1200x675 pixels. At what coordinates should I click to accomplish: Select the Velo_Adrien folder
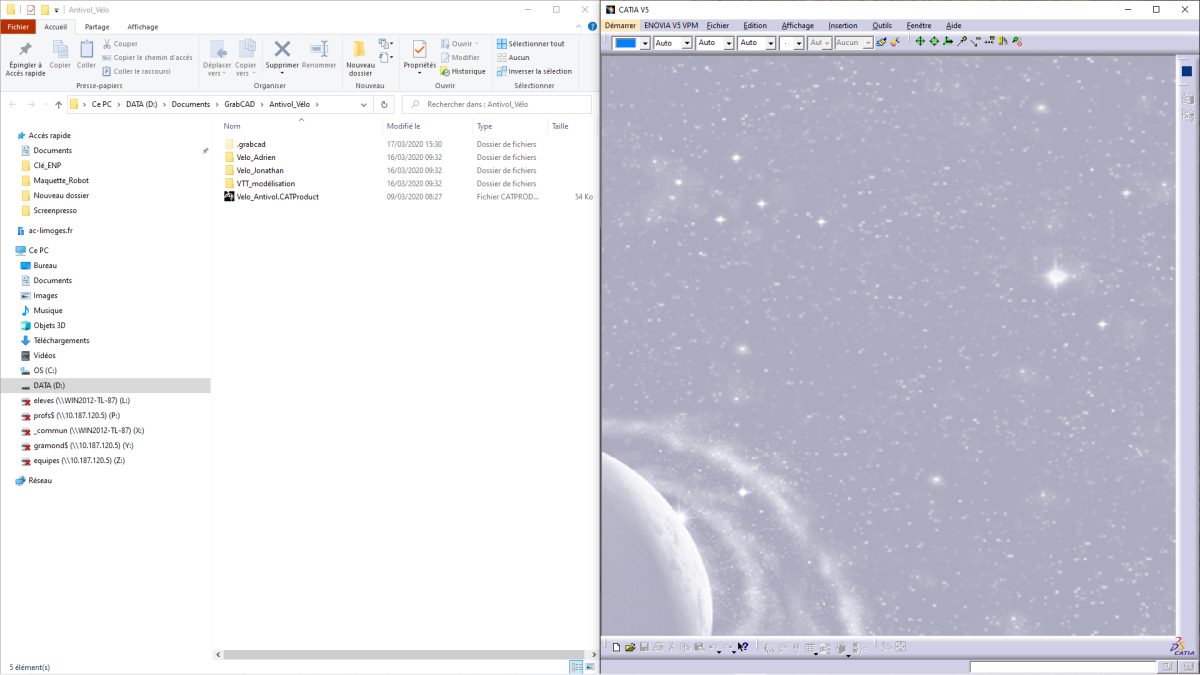point(256,157)
